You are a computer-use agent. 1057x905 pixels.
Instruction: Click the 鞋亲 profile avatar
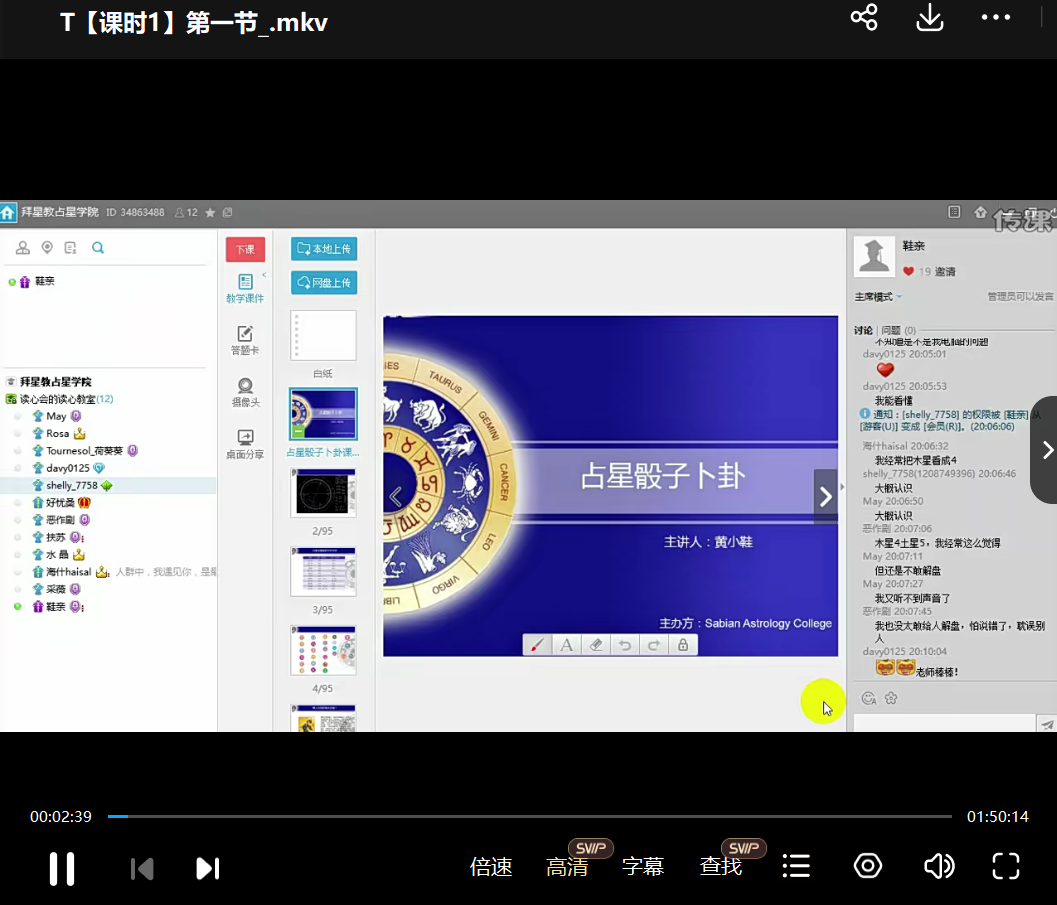coord(874,257)
